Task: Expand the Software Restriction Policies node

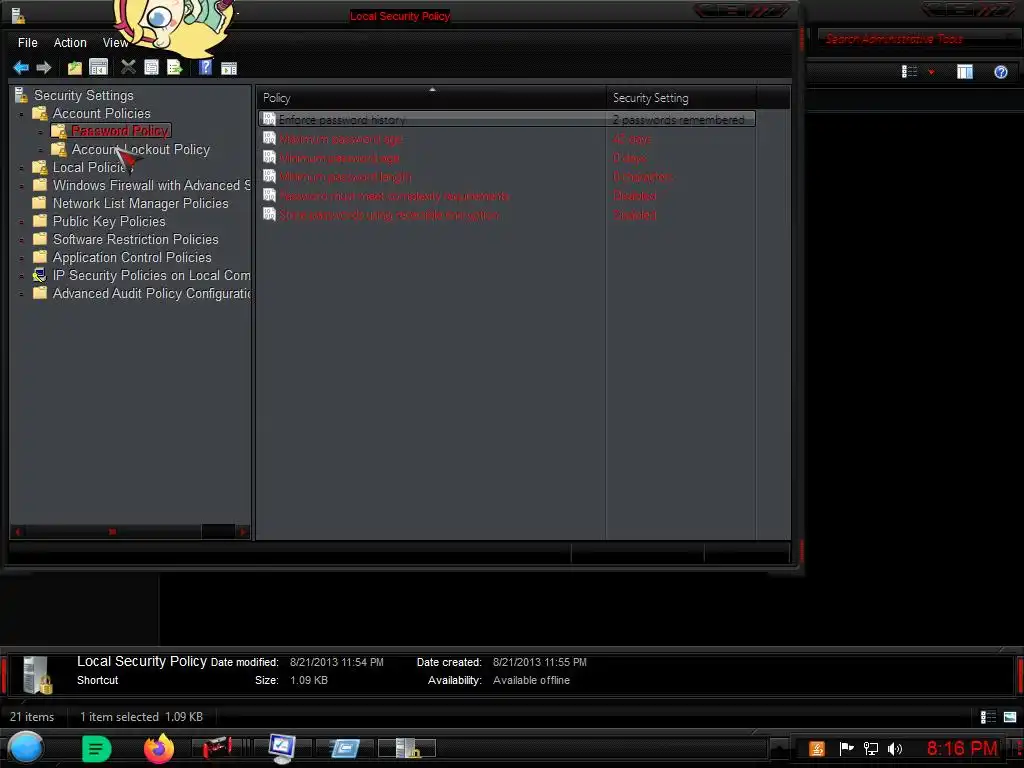Action: click(22, 240)
